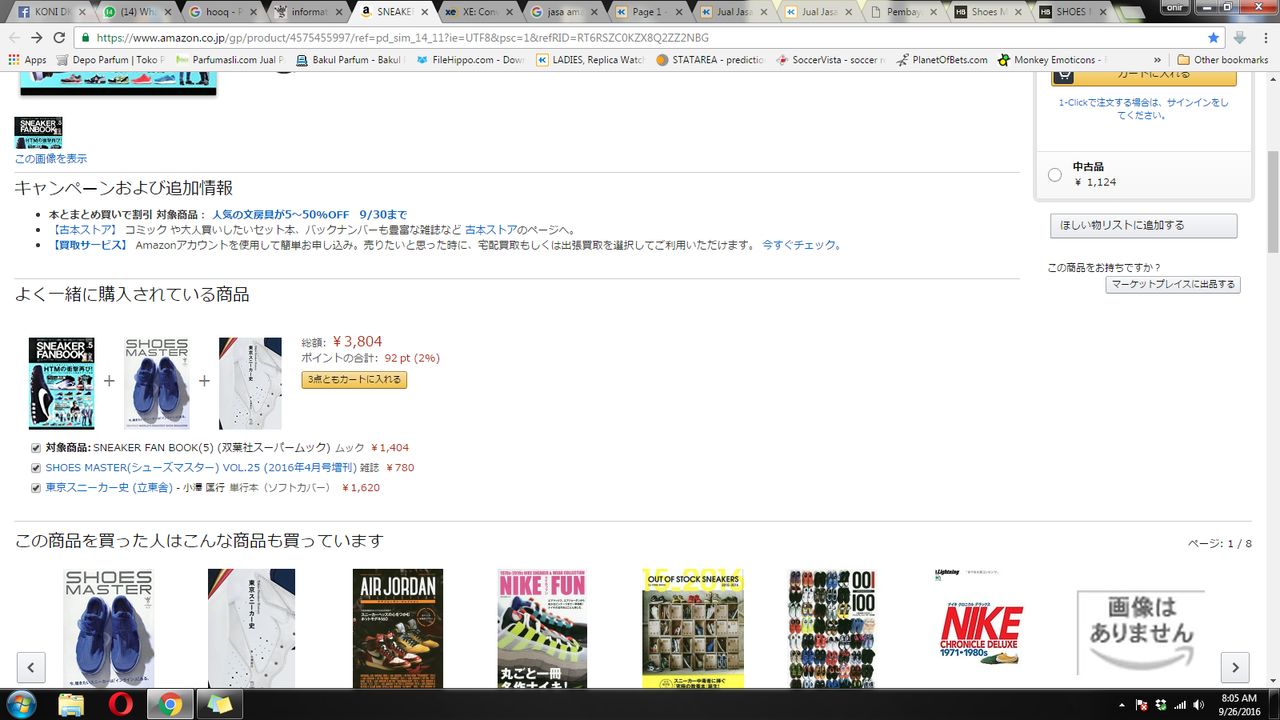Open the Apps shortcut in bookmarks bar
1280x720 pixels.
tap(27, 60)
